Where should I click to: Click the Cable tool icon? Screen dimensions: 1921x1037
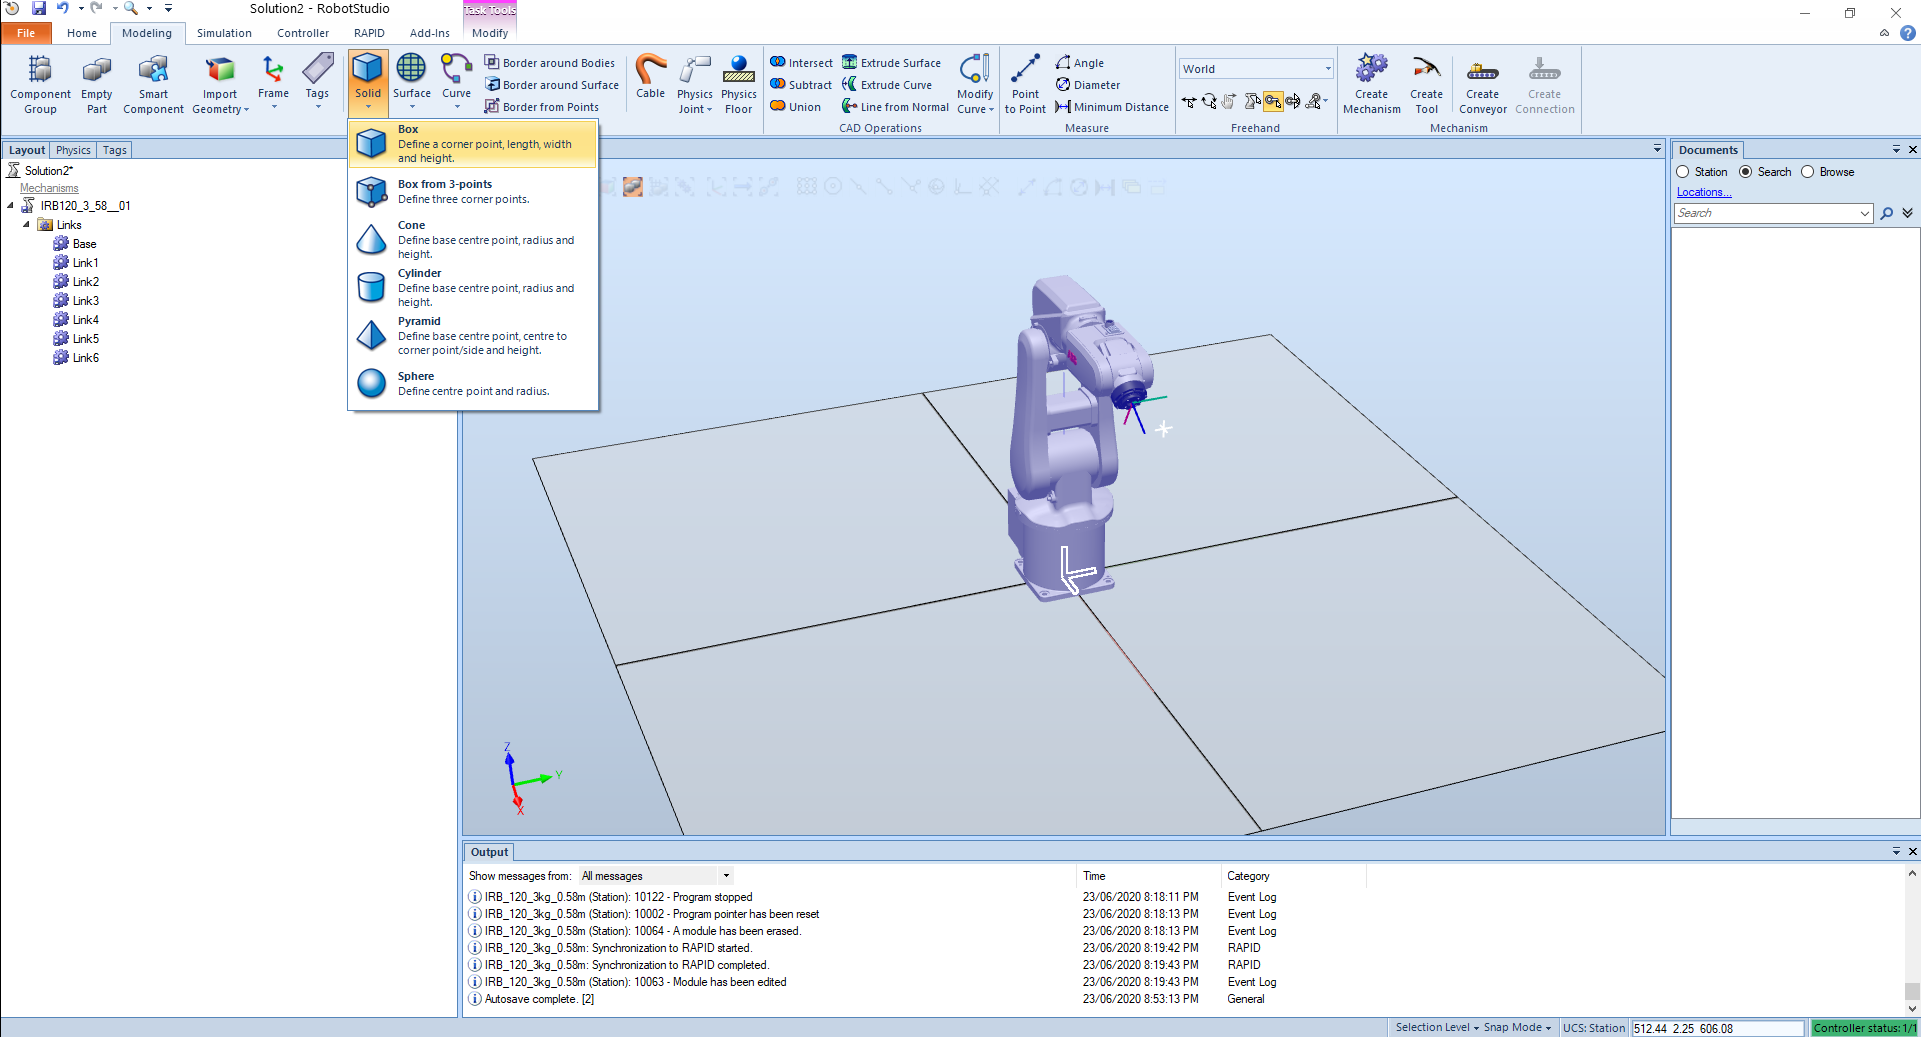coord(650,78)
